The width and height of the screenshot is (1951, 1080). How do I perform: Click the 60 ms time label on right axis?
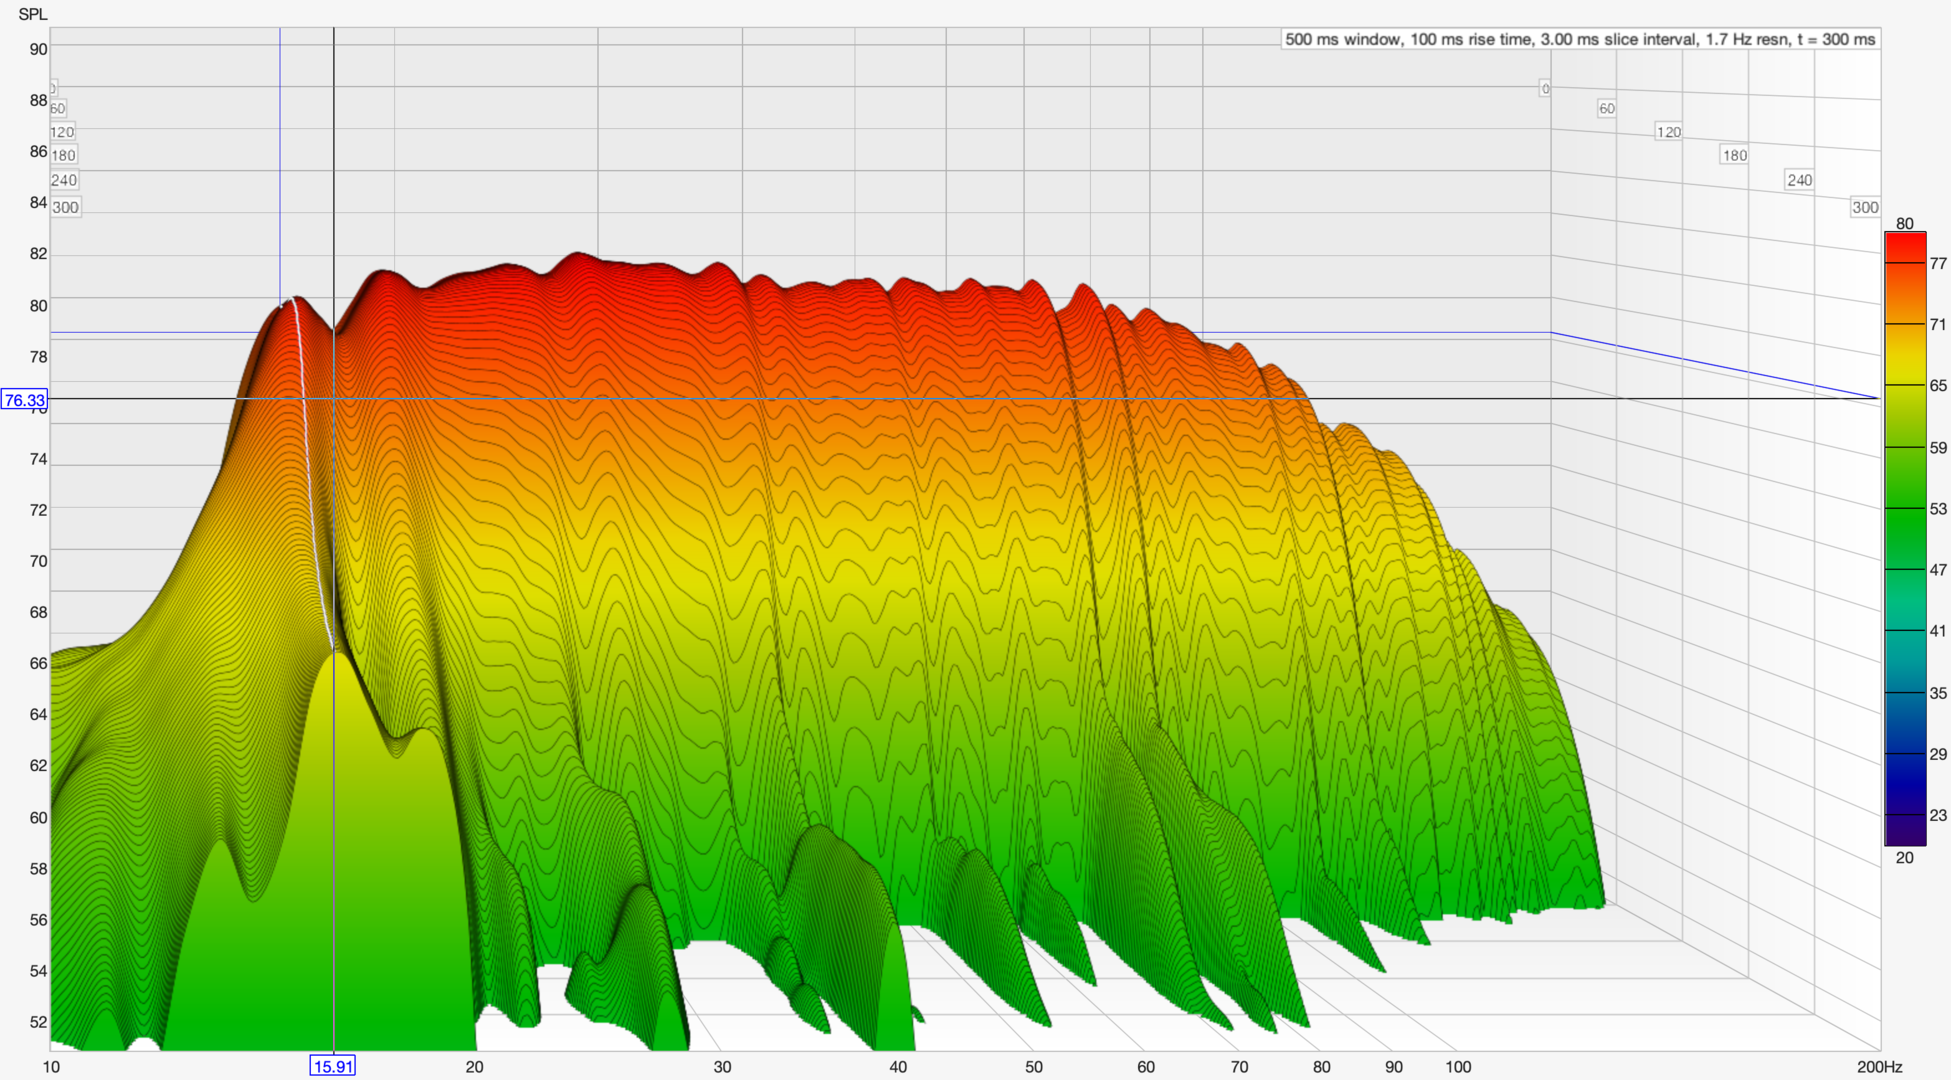pyautogui.click(x=1606, y=108)
